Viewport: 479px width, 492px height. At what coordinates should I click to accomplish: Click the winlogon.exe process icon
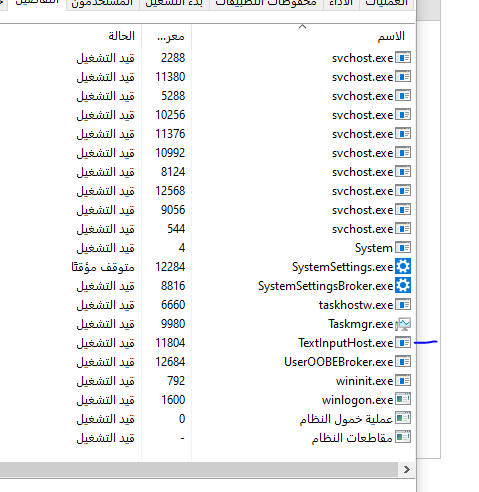(403, 399)
